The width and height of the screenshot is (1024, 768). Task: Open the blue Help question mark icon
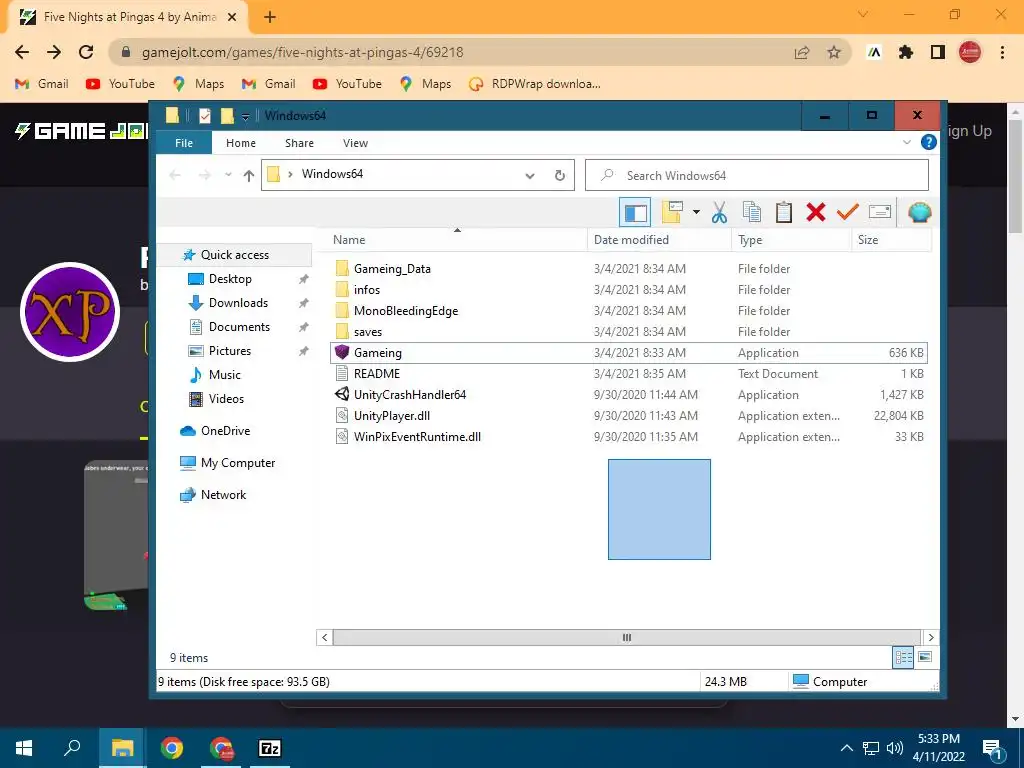click(x=929, y=142)
